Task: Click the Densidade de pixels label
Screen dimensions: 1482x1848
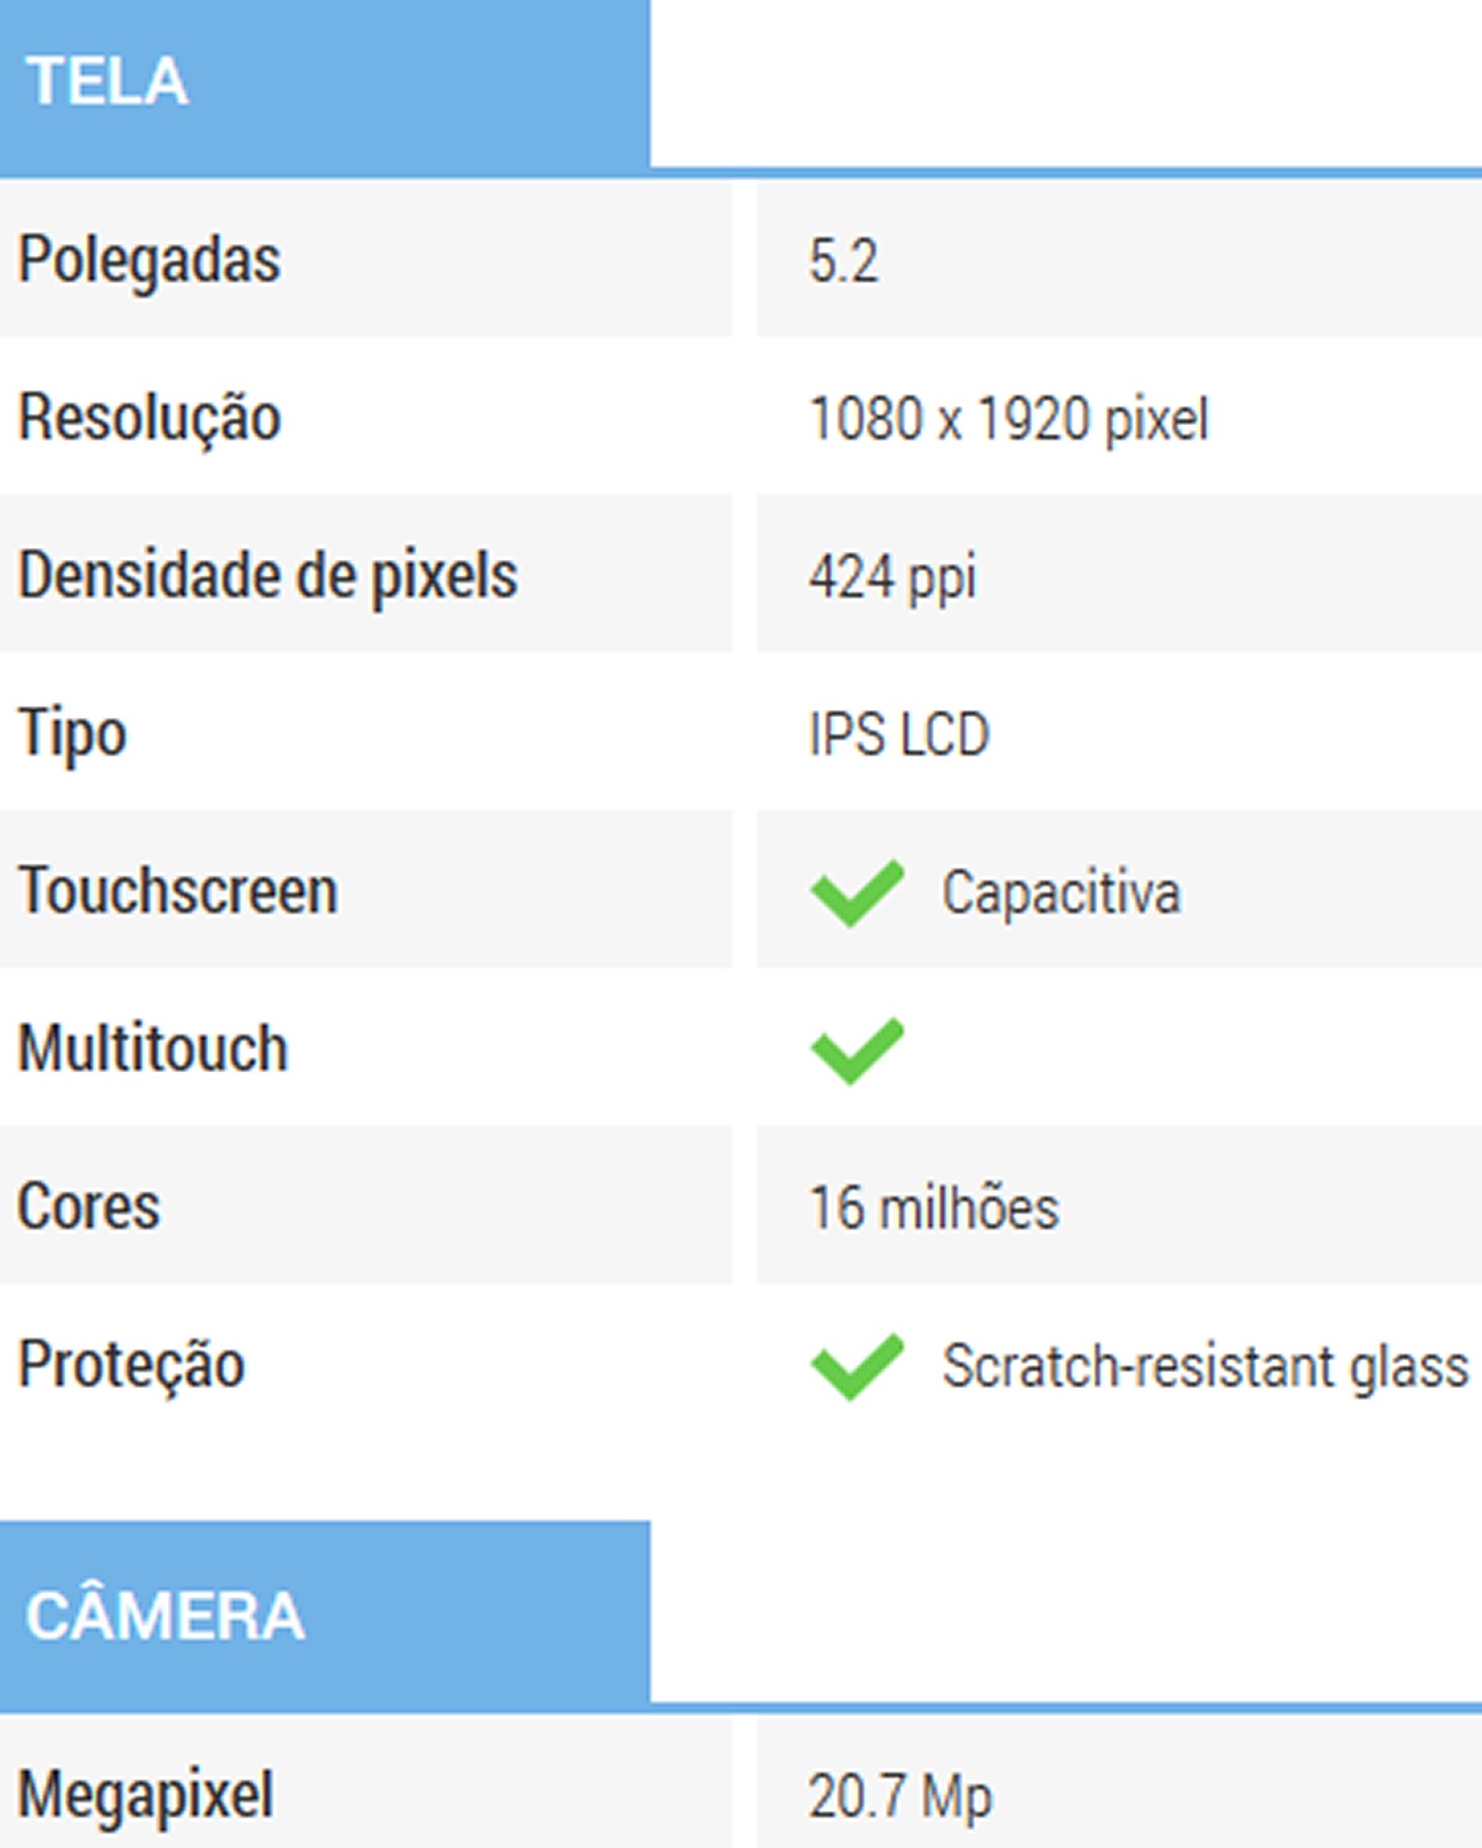Action: click(268, 576)
